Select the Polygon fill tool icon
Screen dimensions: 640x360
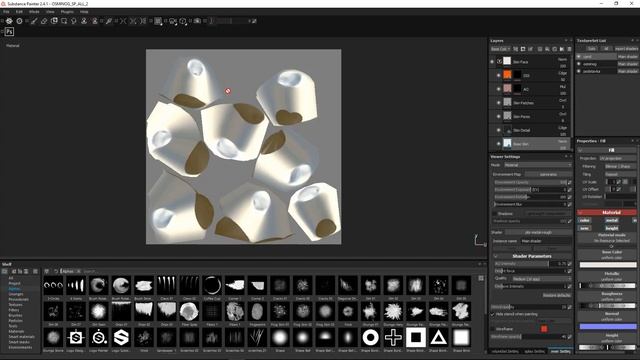(64, 21)
